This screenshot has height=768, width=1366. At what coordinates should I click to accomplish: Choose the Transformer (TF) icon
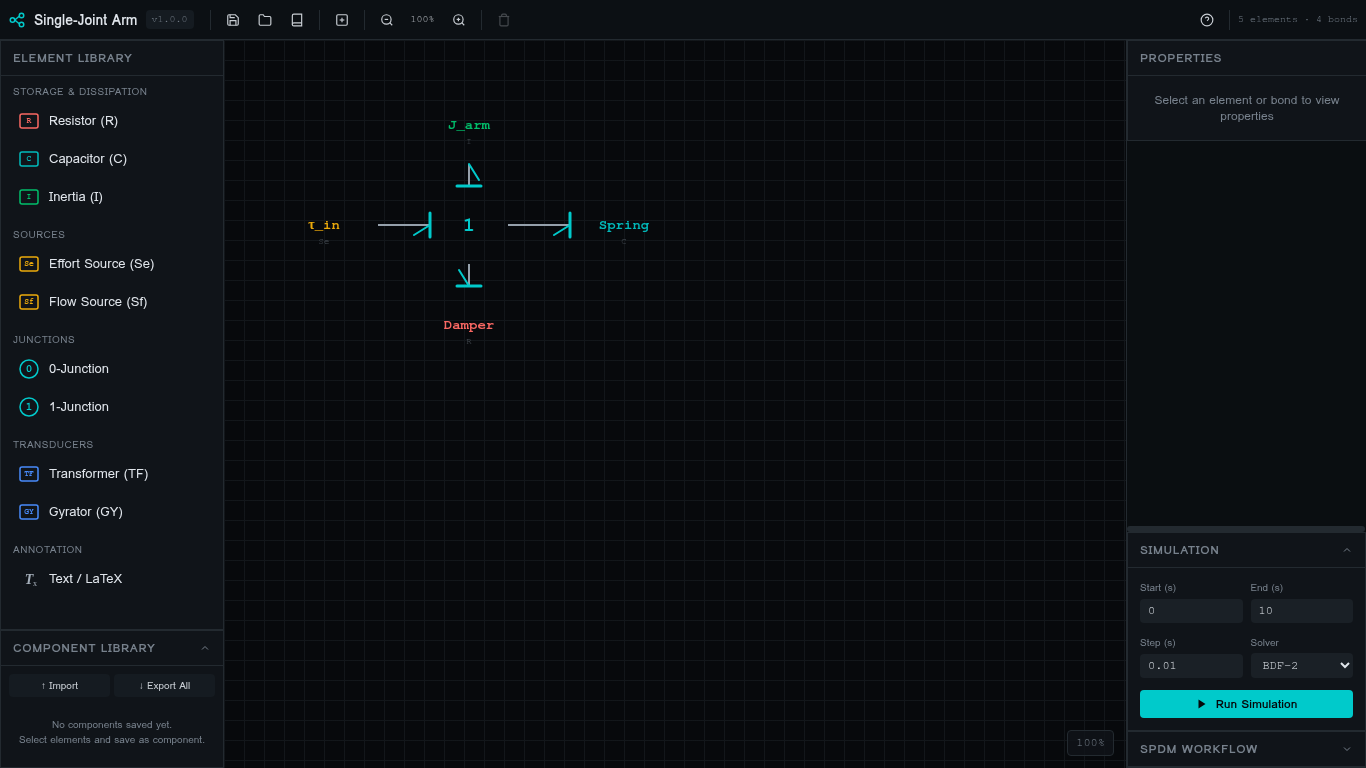(29, 474)
